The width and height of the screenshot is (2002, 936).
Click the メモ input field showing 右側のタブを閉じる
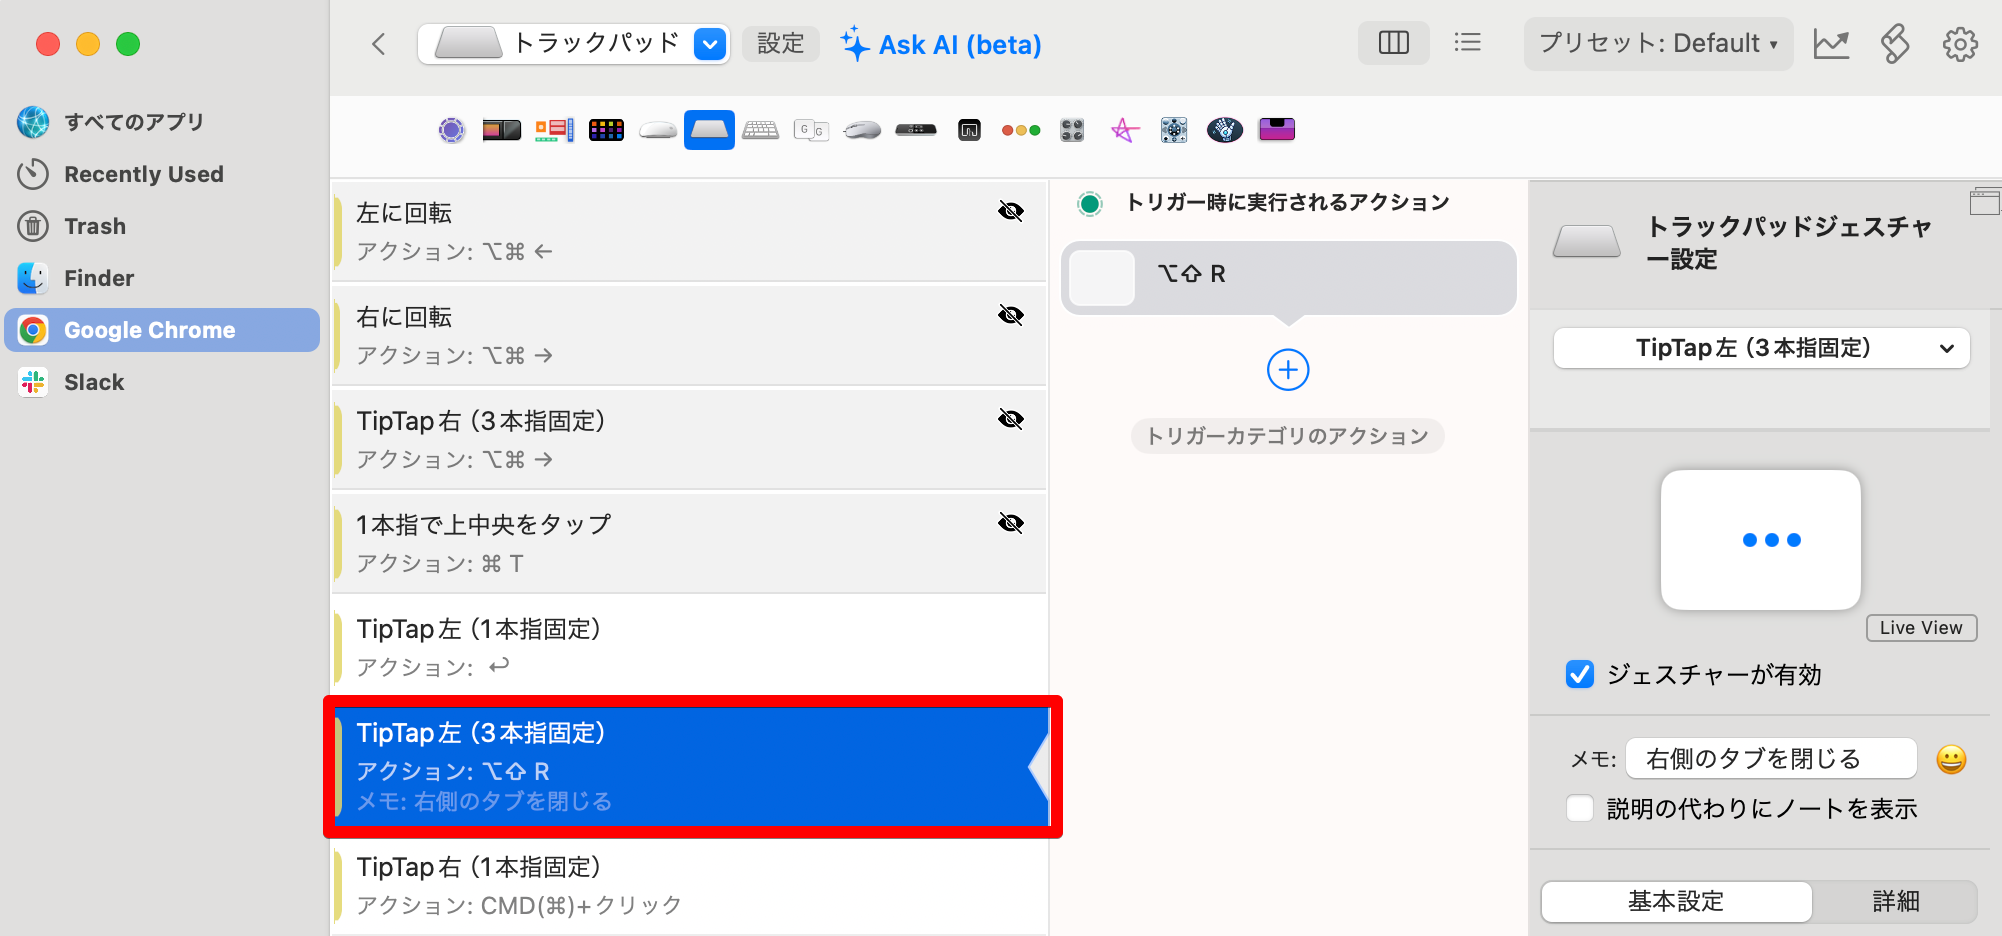pos(1770,758)
